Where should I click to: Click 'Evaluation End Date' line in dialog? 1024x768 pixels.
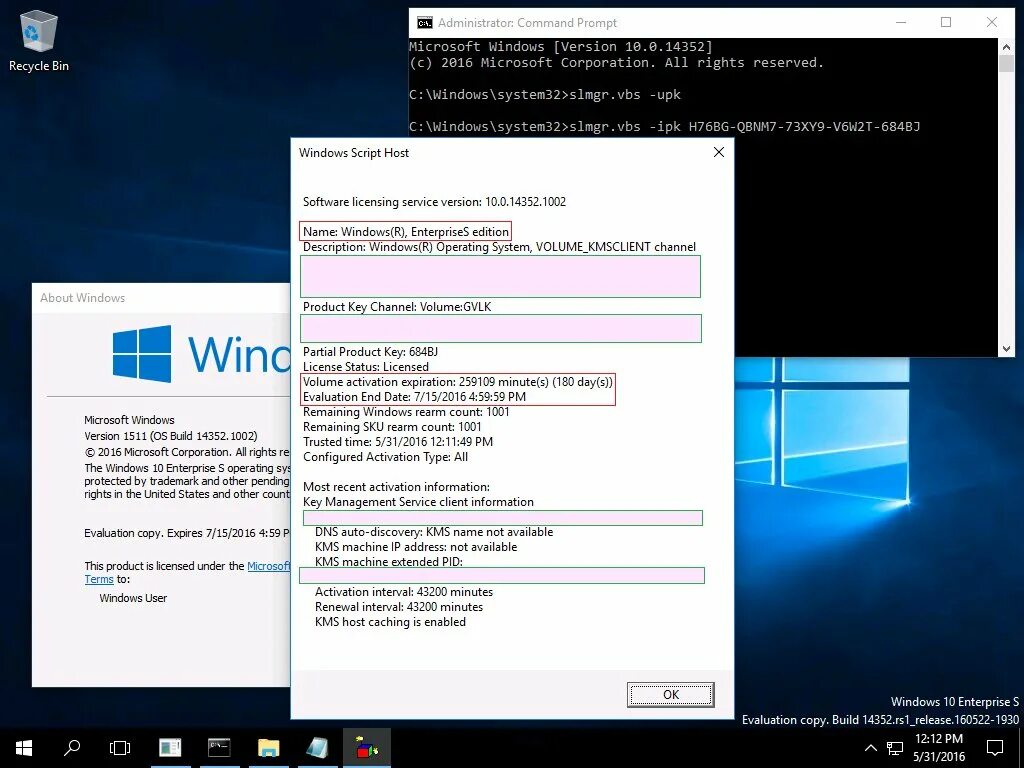click(414, 397)
